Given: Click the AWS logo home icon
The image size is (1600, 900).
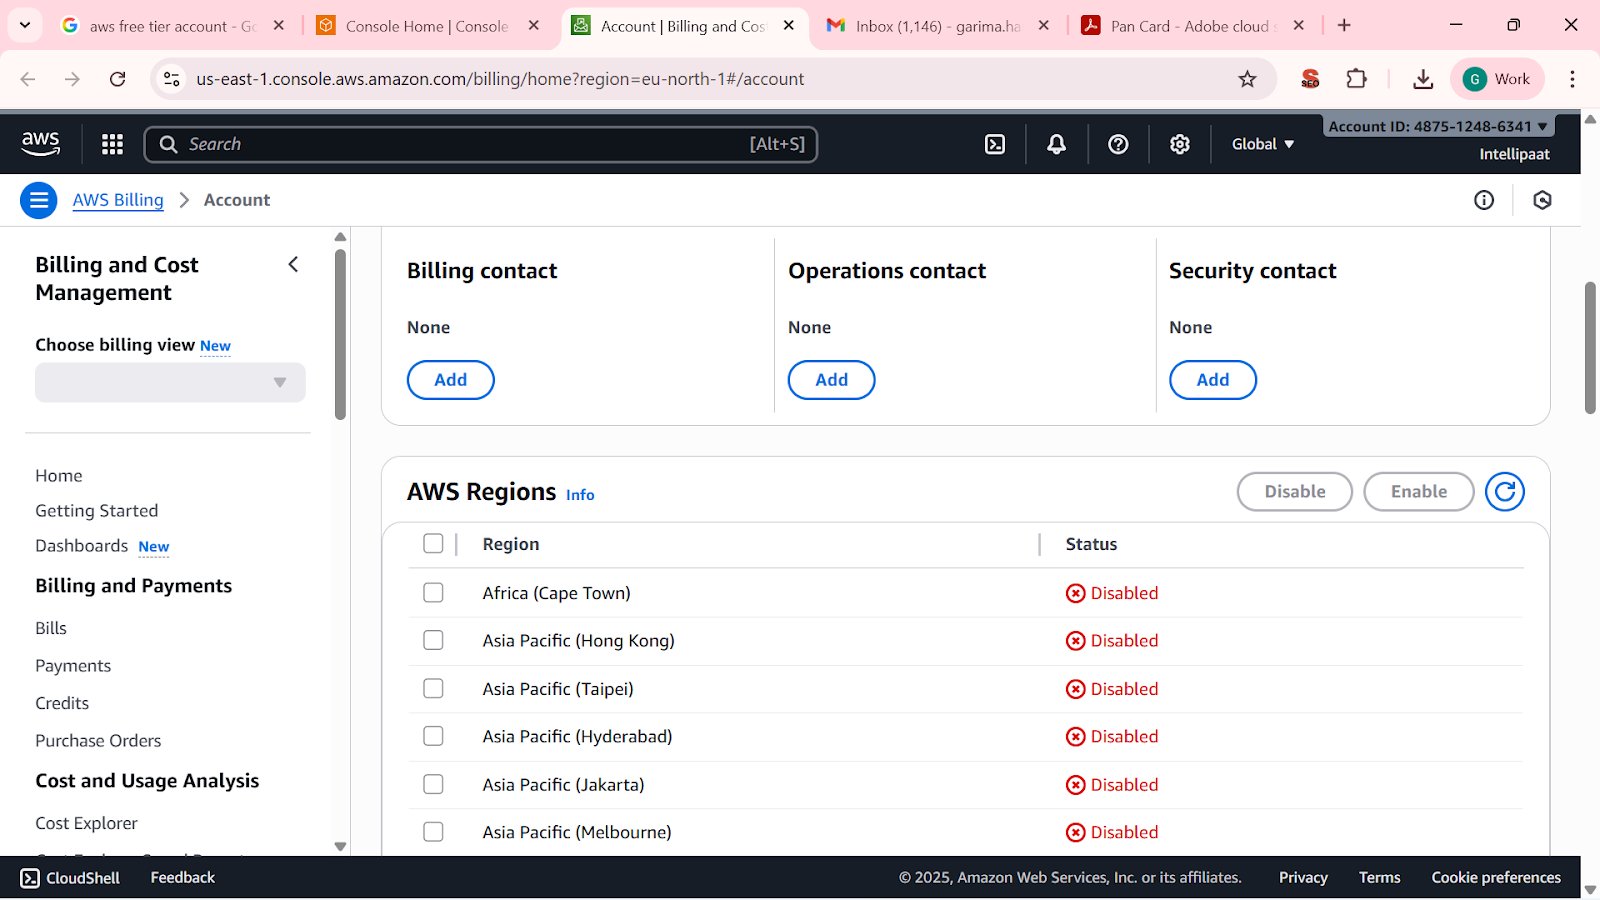Looking at the screenshot, I should [41, 143].
